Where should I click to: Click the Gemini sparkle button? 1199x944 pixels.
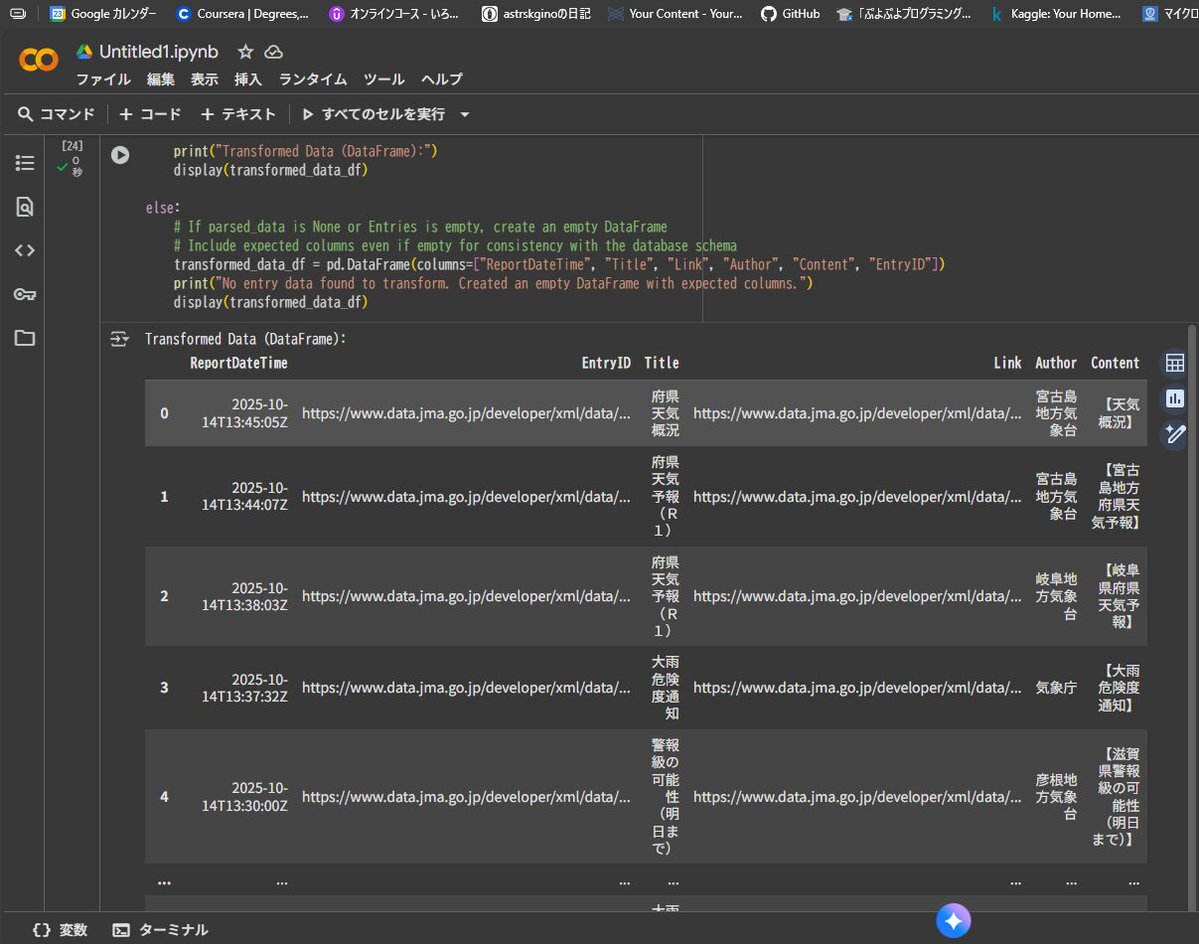click(x=953, y=920)
